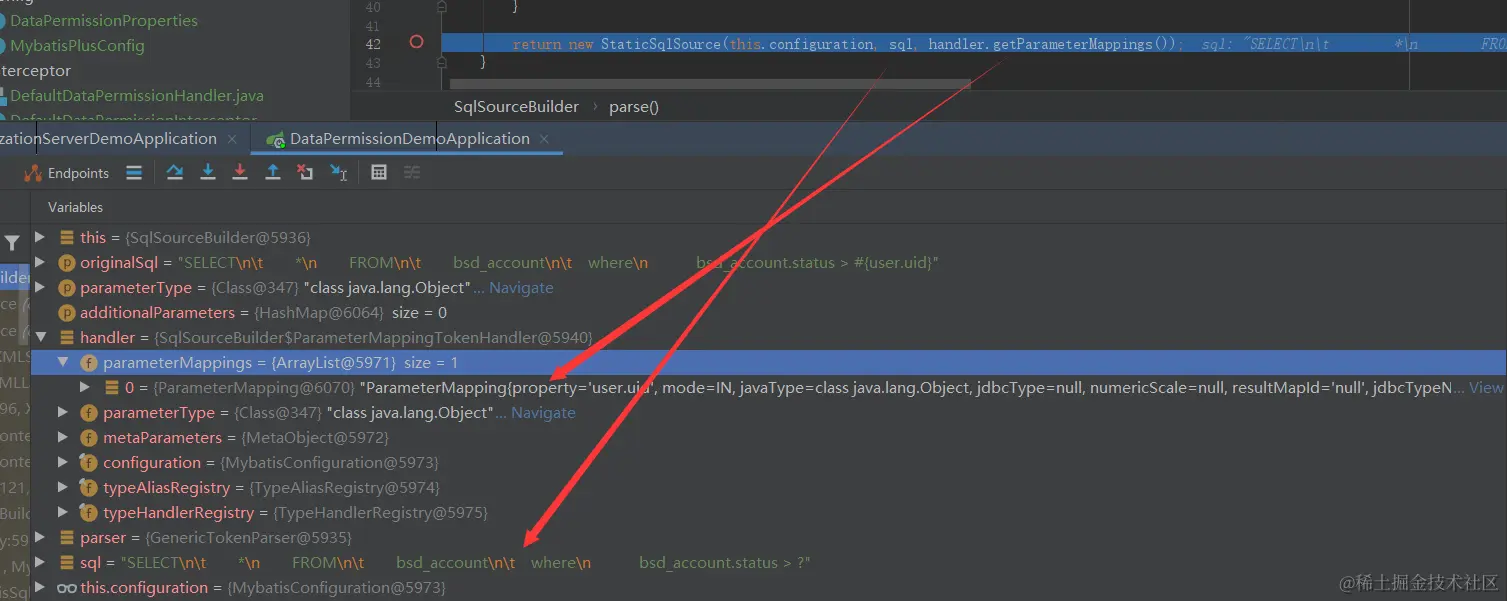This screenshot has width=1507, height=601.
Task: Expand the typeAliasRegistry node
Action: 63,487
